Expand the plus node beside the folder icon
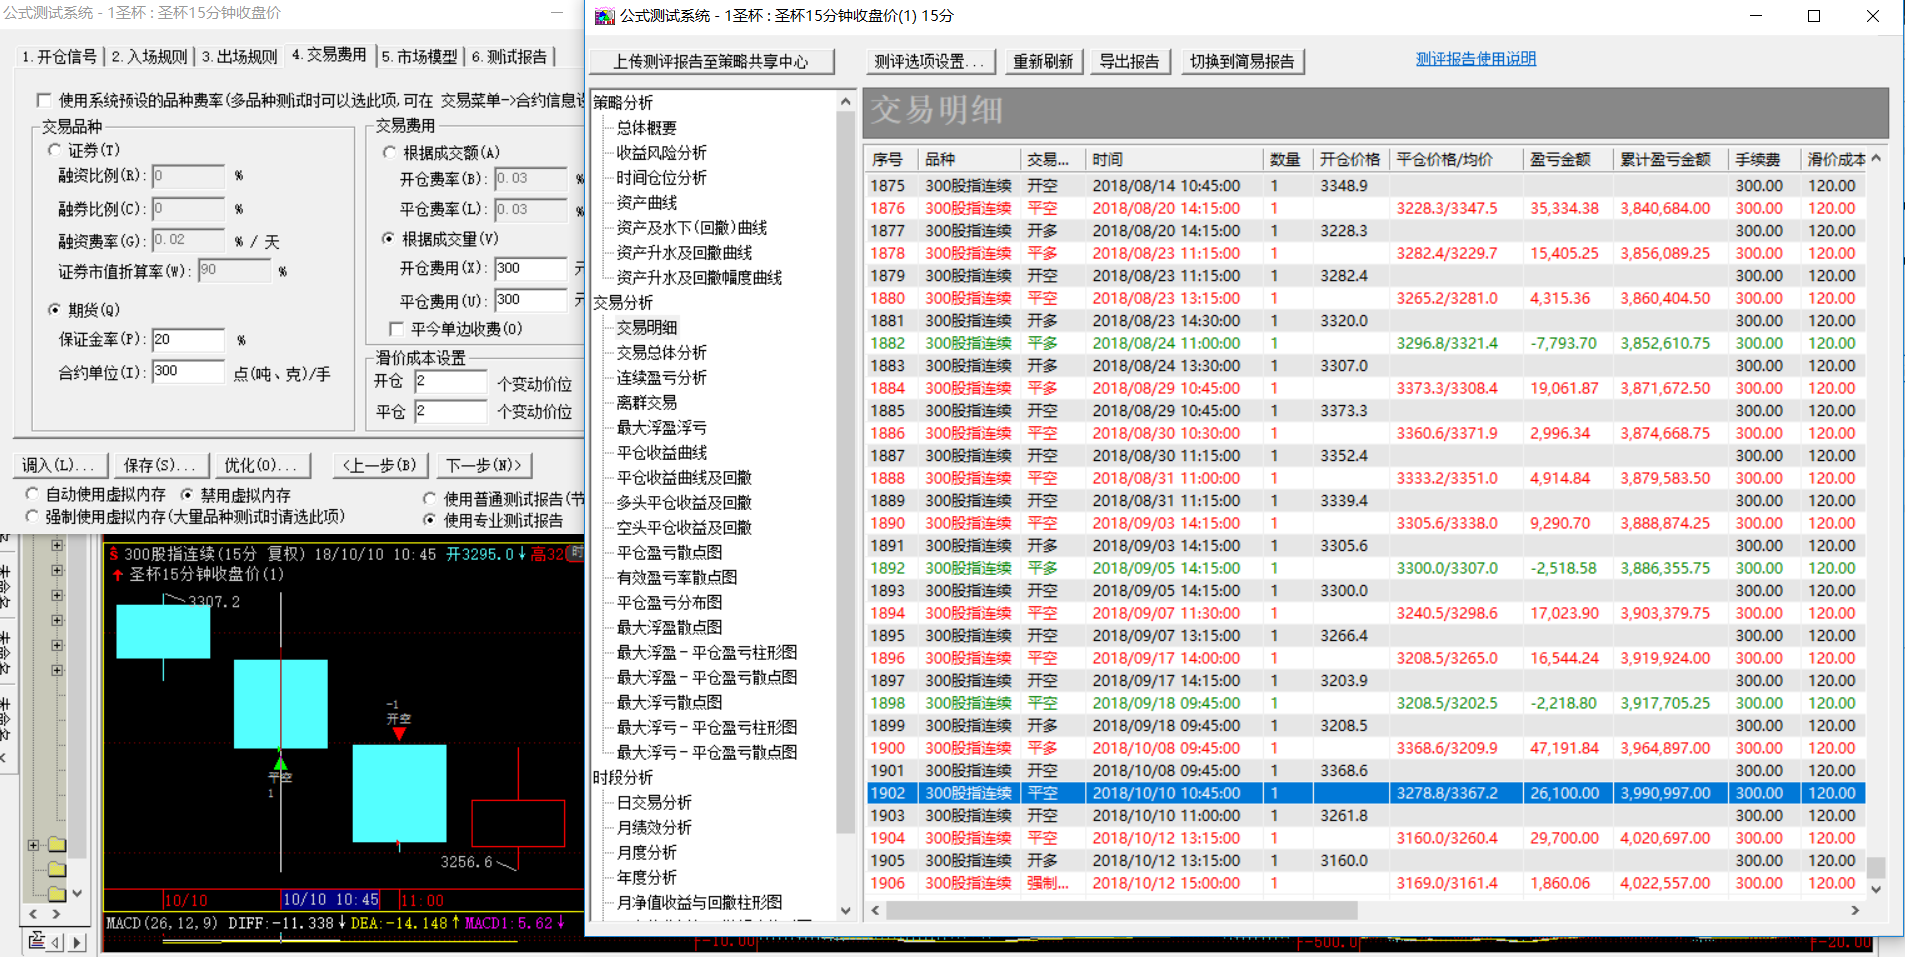Screen dimensions: 1905x957 tap(33, 845)
